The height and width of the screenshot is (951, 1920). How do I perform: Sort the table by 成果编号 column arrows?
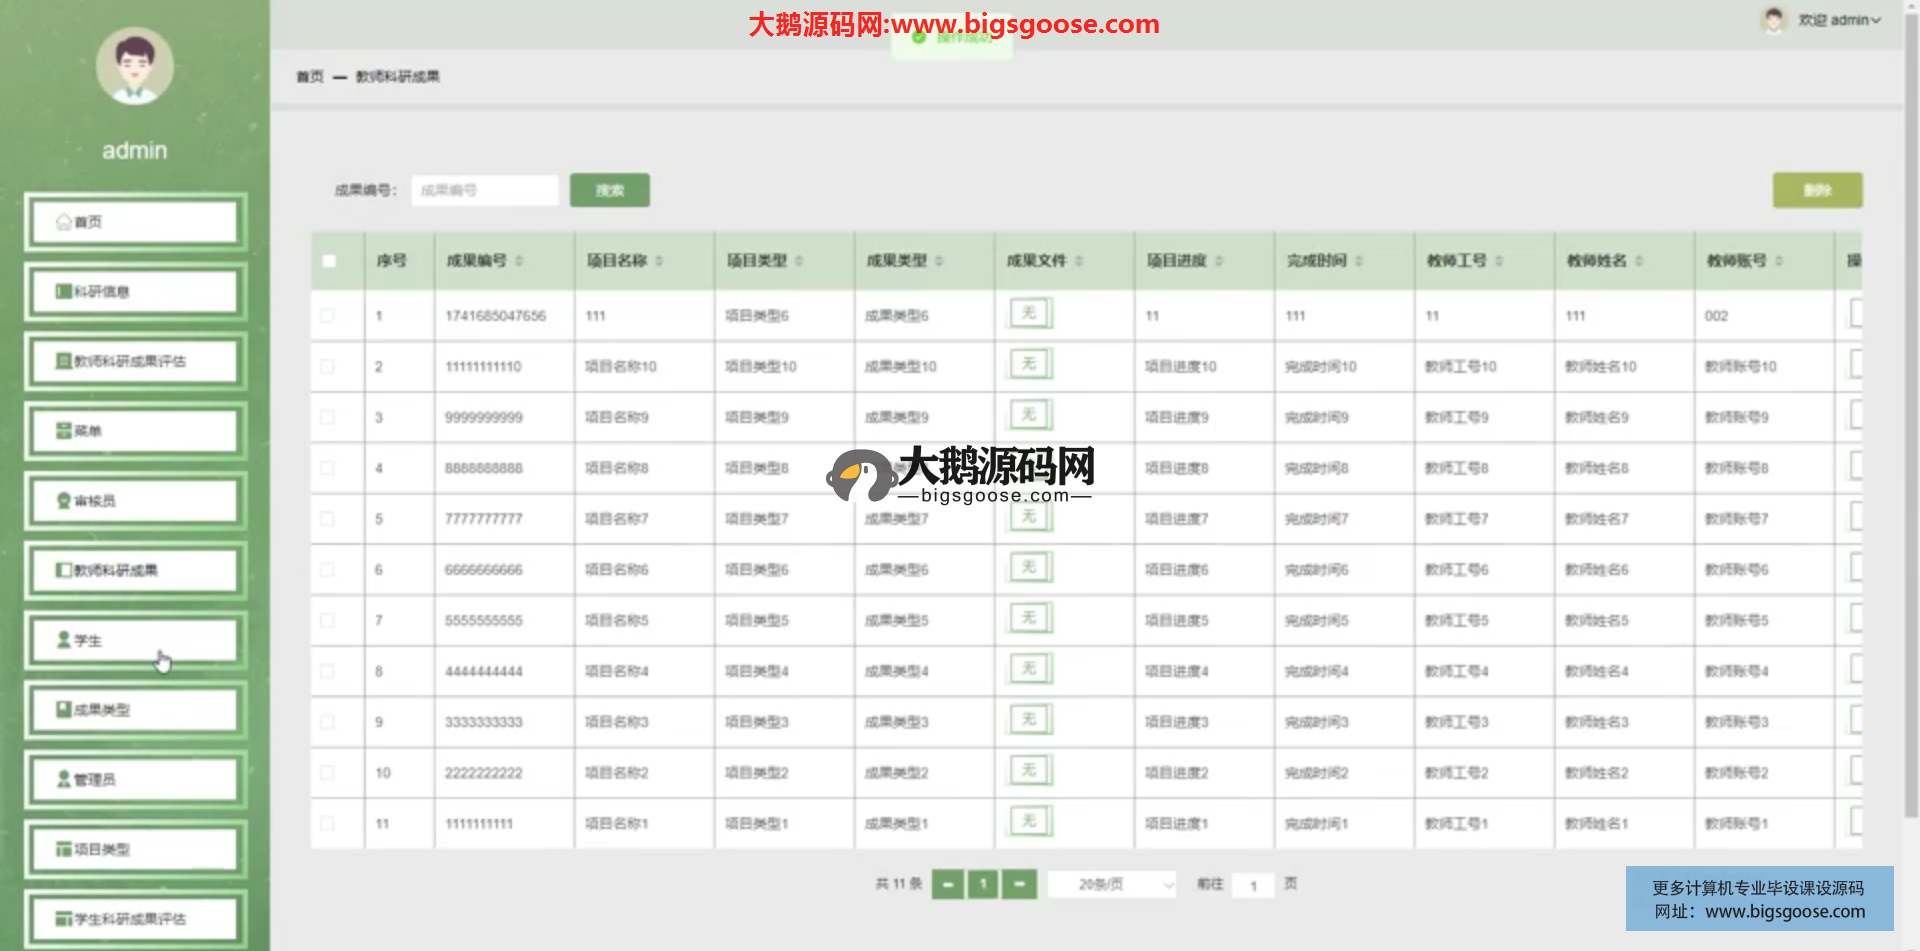[x=519, y=261]
